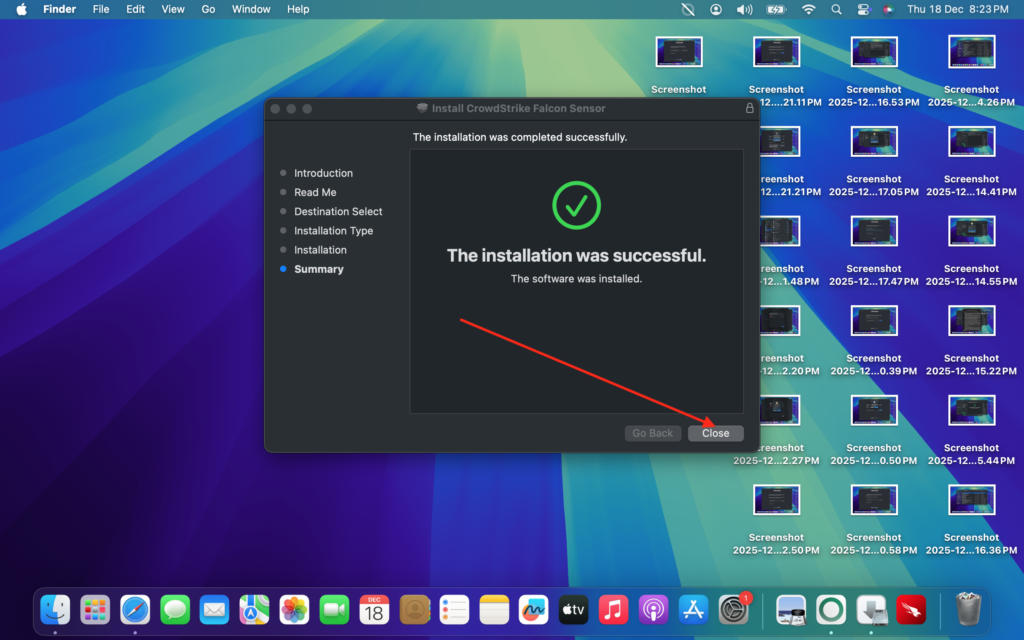Screen dimensions: 1024x640
Task: Open the red CrowdStrike Falcon icon in the Dock
Action: (x=911, y=610)
